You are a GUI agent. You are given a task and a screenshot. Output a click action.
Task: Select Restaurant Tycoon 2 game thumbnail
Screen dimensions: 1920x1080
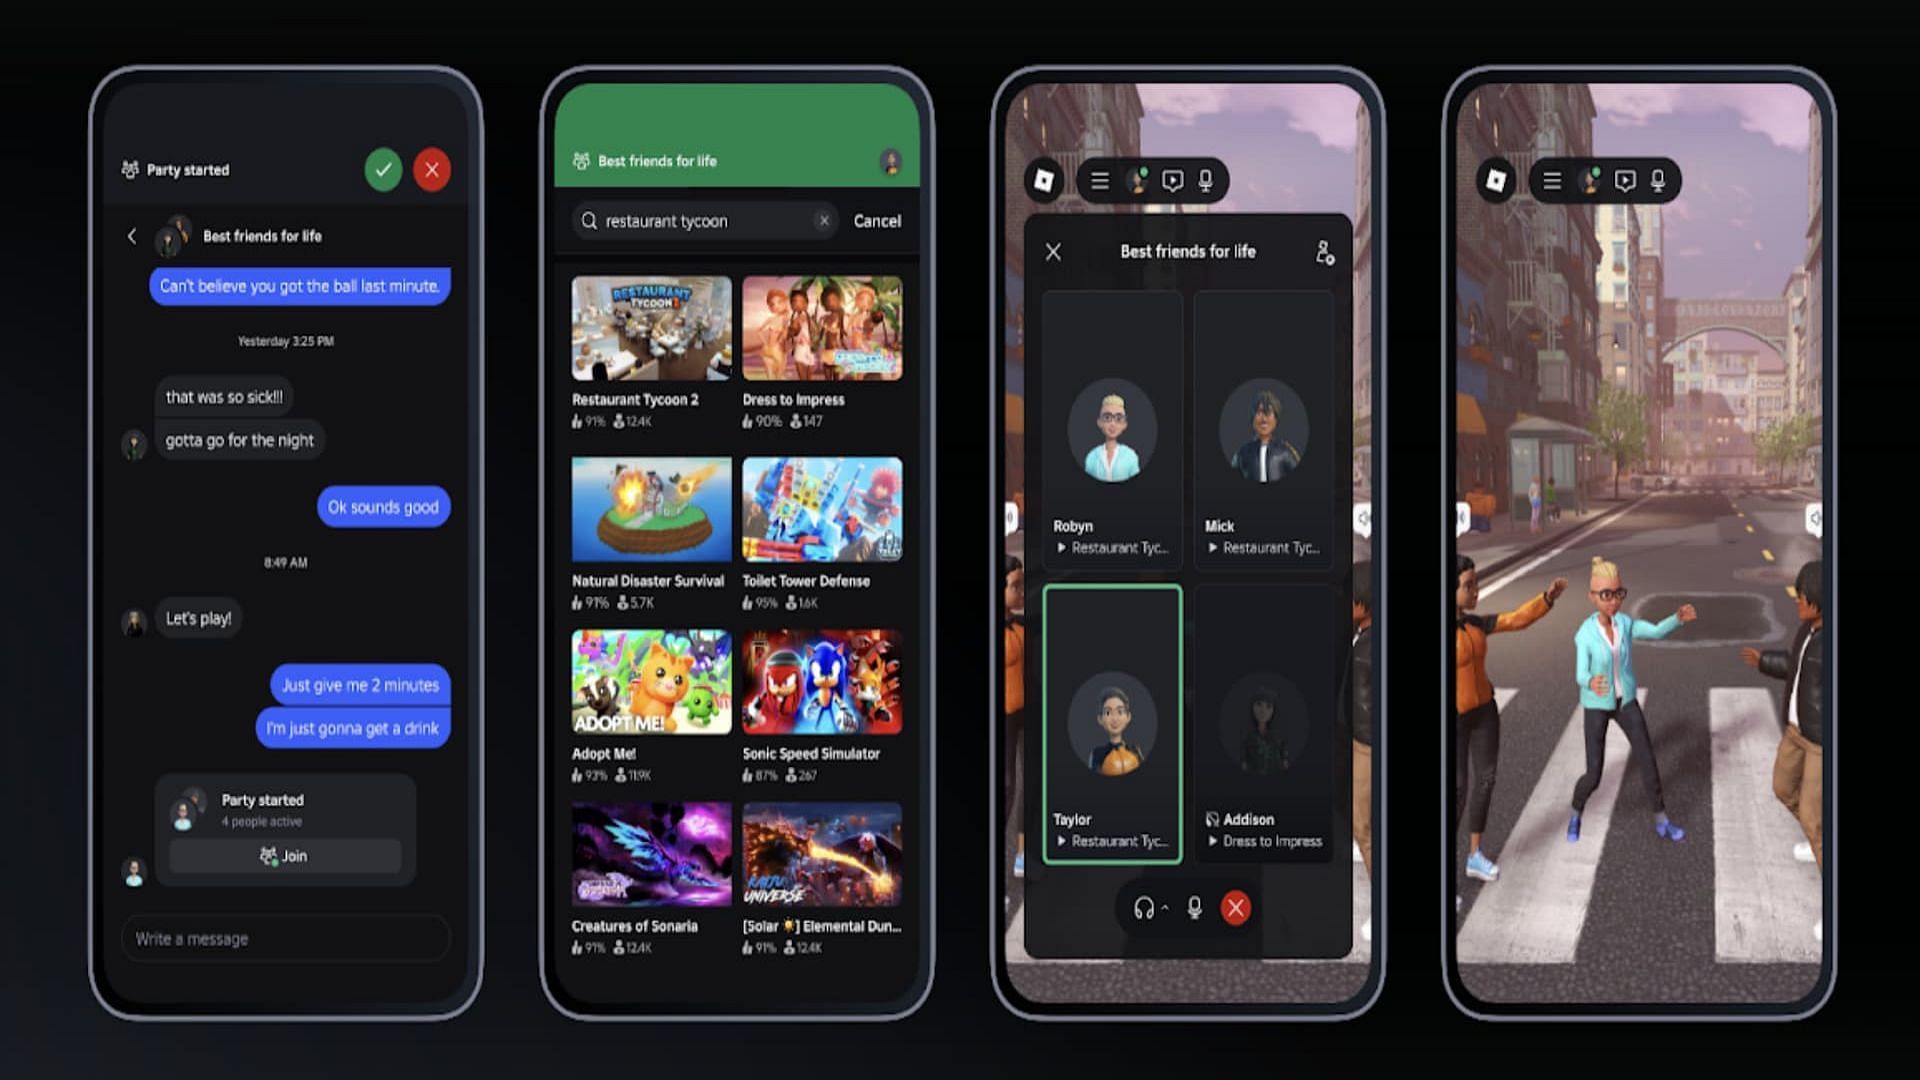pos(650,326)
